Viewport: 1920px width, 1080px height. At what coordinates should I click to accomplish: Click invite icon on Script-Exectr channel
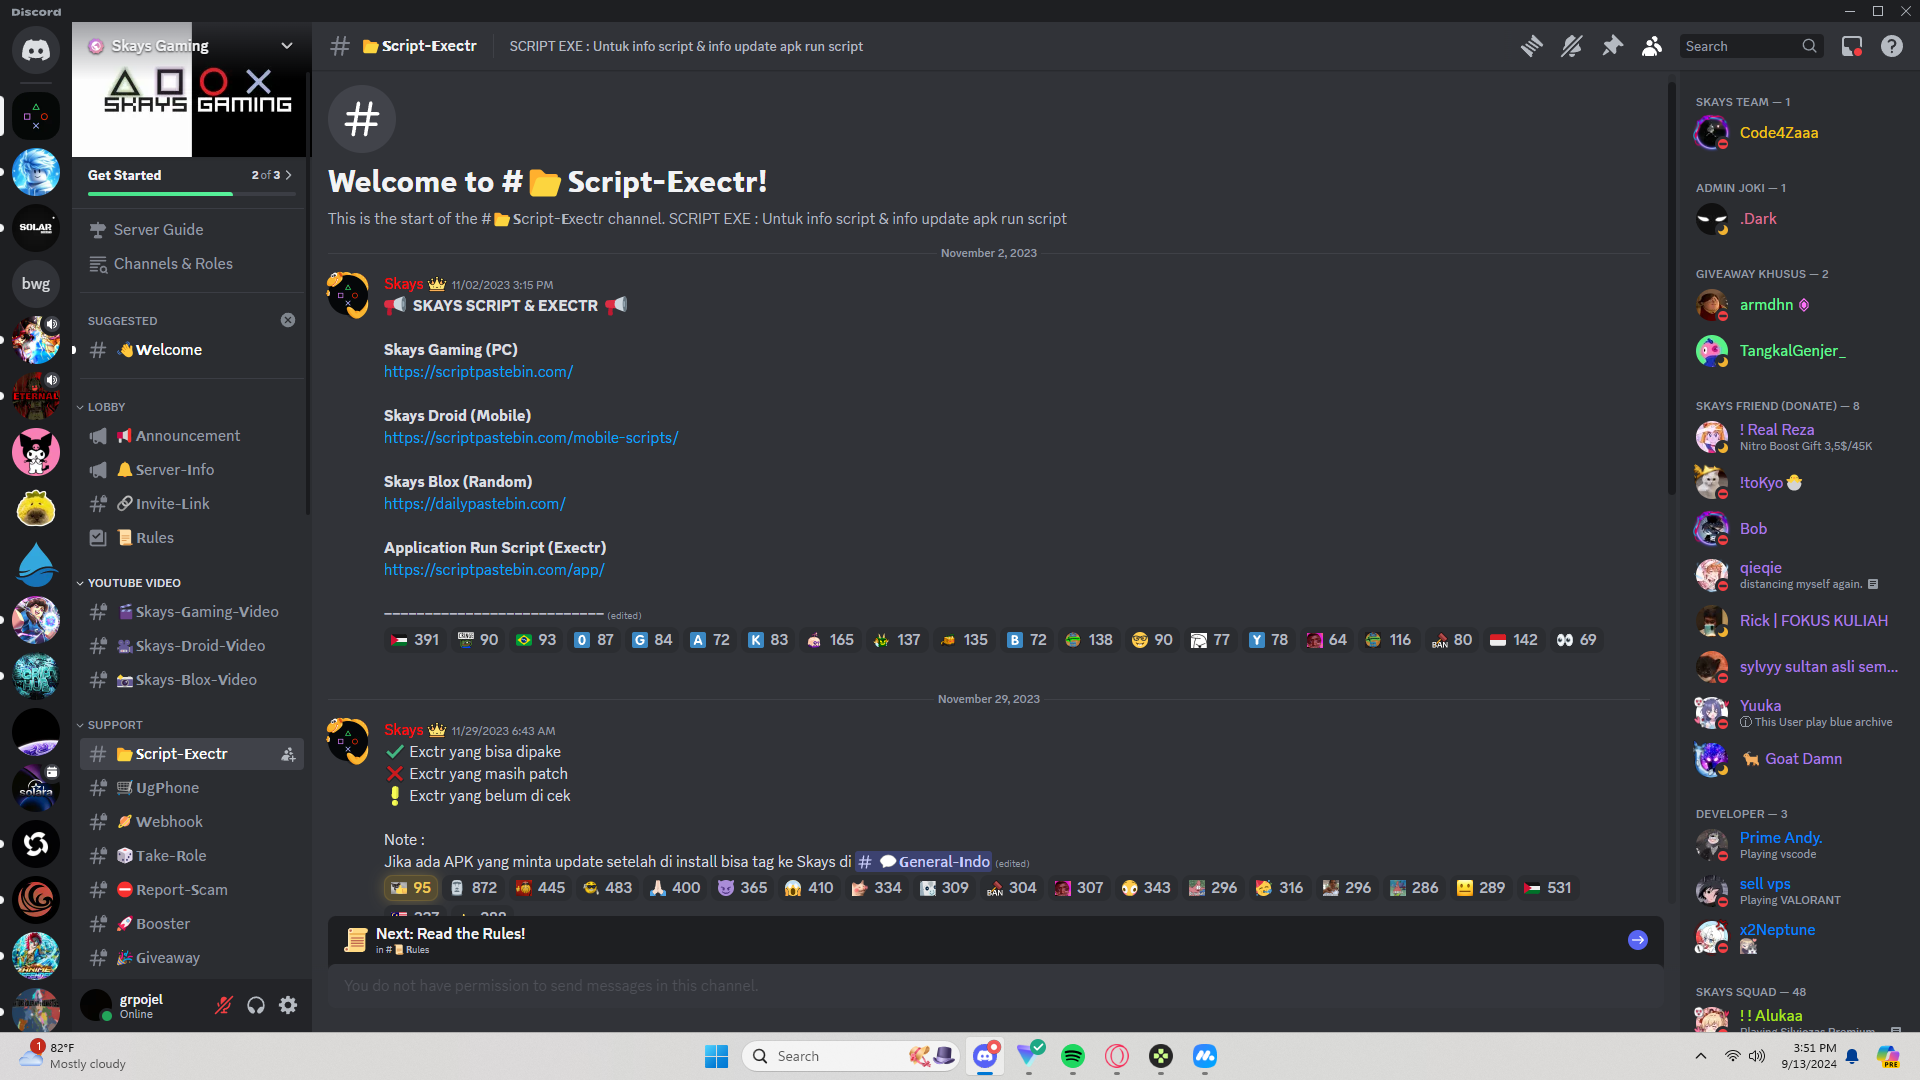click(x=288, y=754)
